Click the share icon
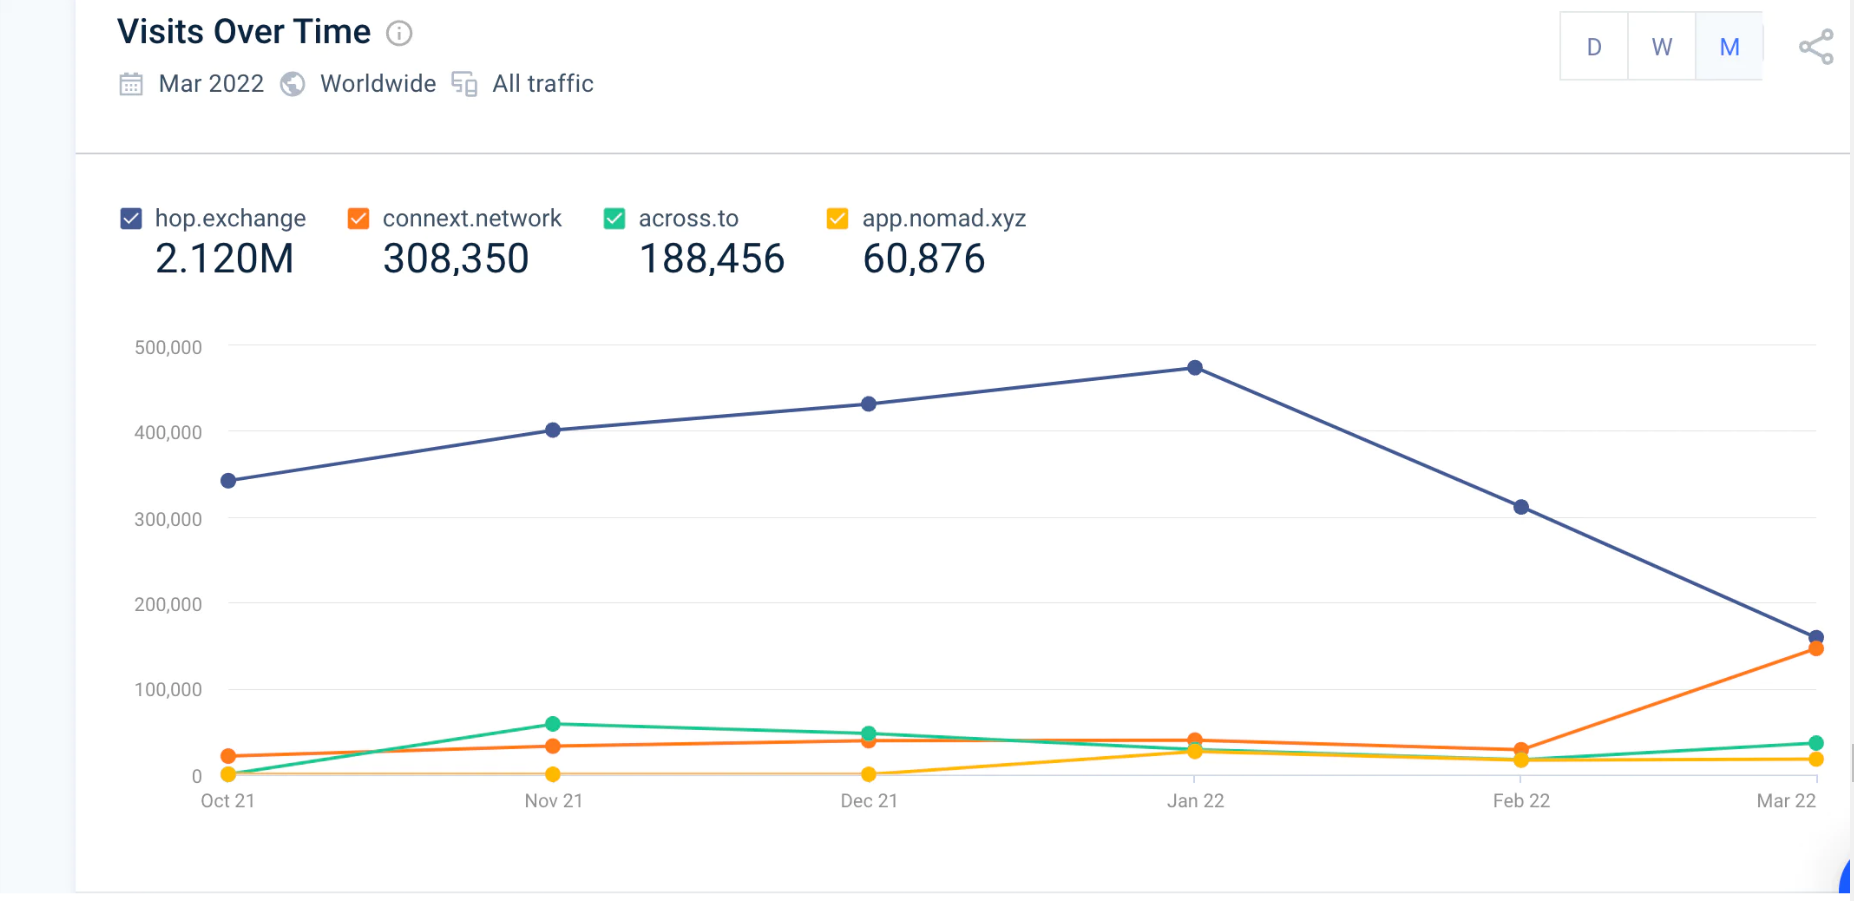The image size is (1854, 901). pos(1816,47)
